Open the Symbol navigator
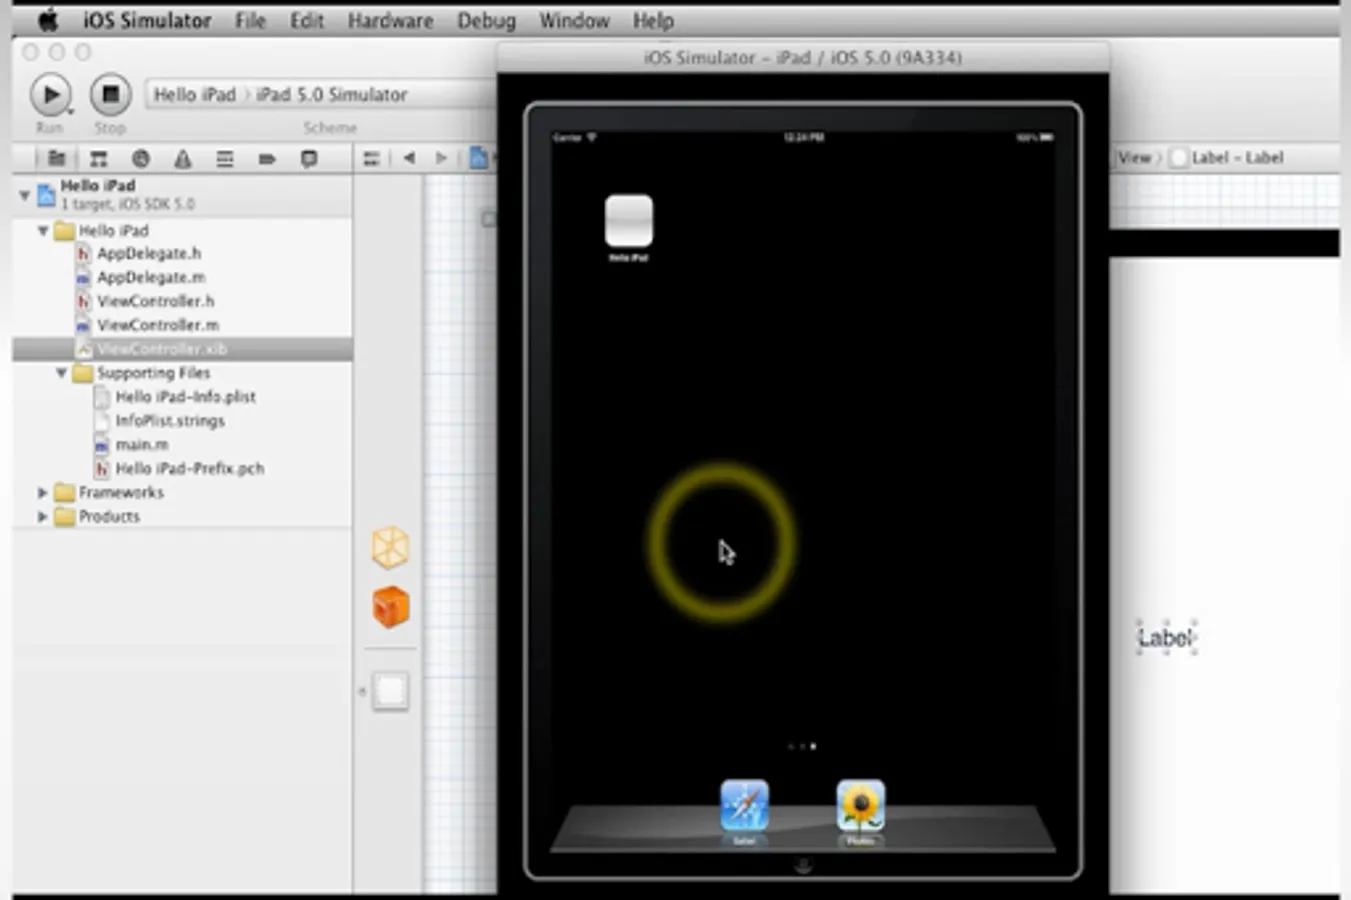 tap(98, 158)
